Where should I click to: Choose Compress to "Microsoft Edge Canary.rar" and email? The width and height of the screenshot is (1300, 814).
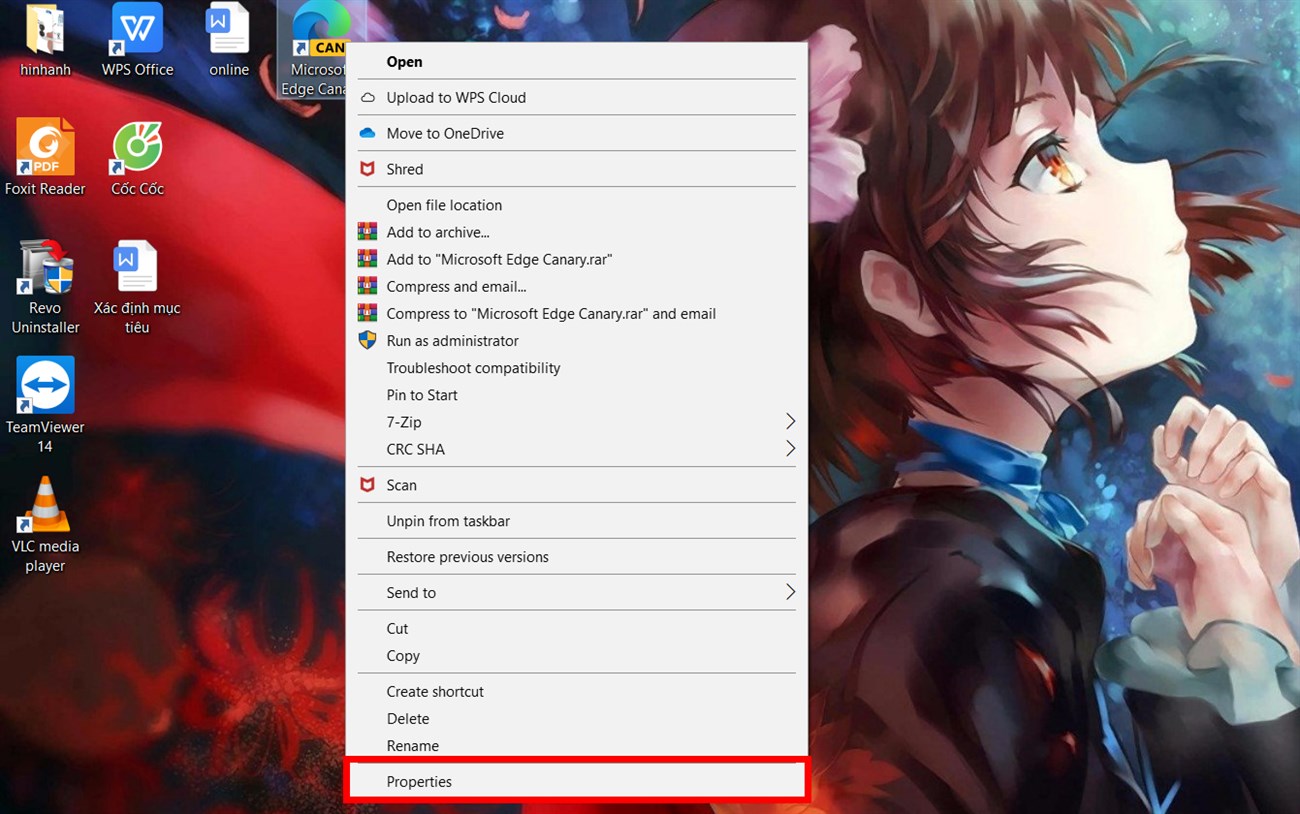pos(576,313)
